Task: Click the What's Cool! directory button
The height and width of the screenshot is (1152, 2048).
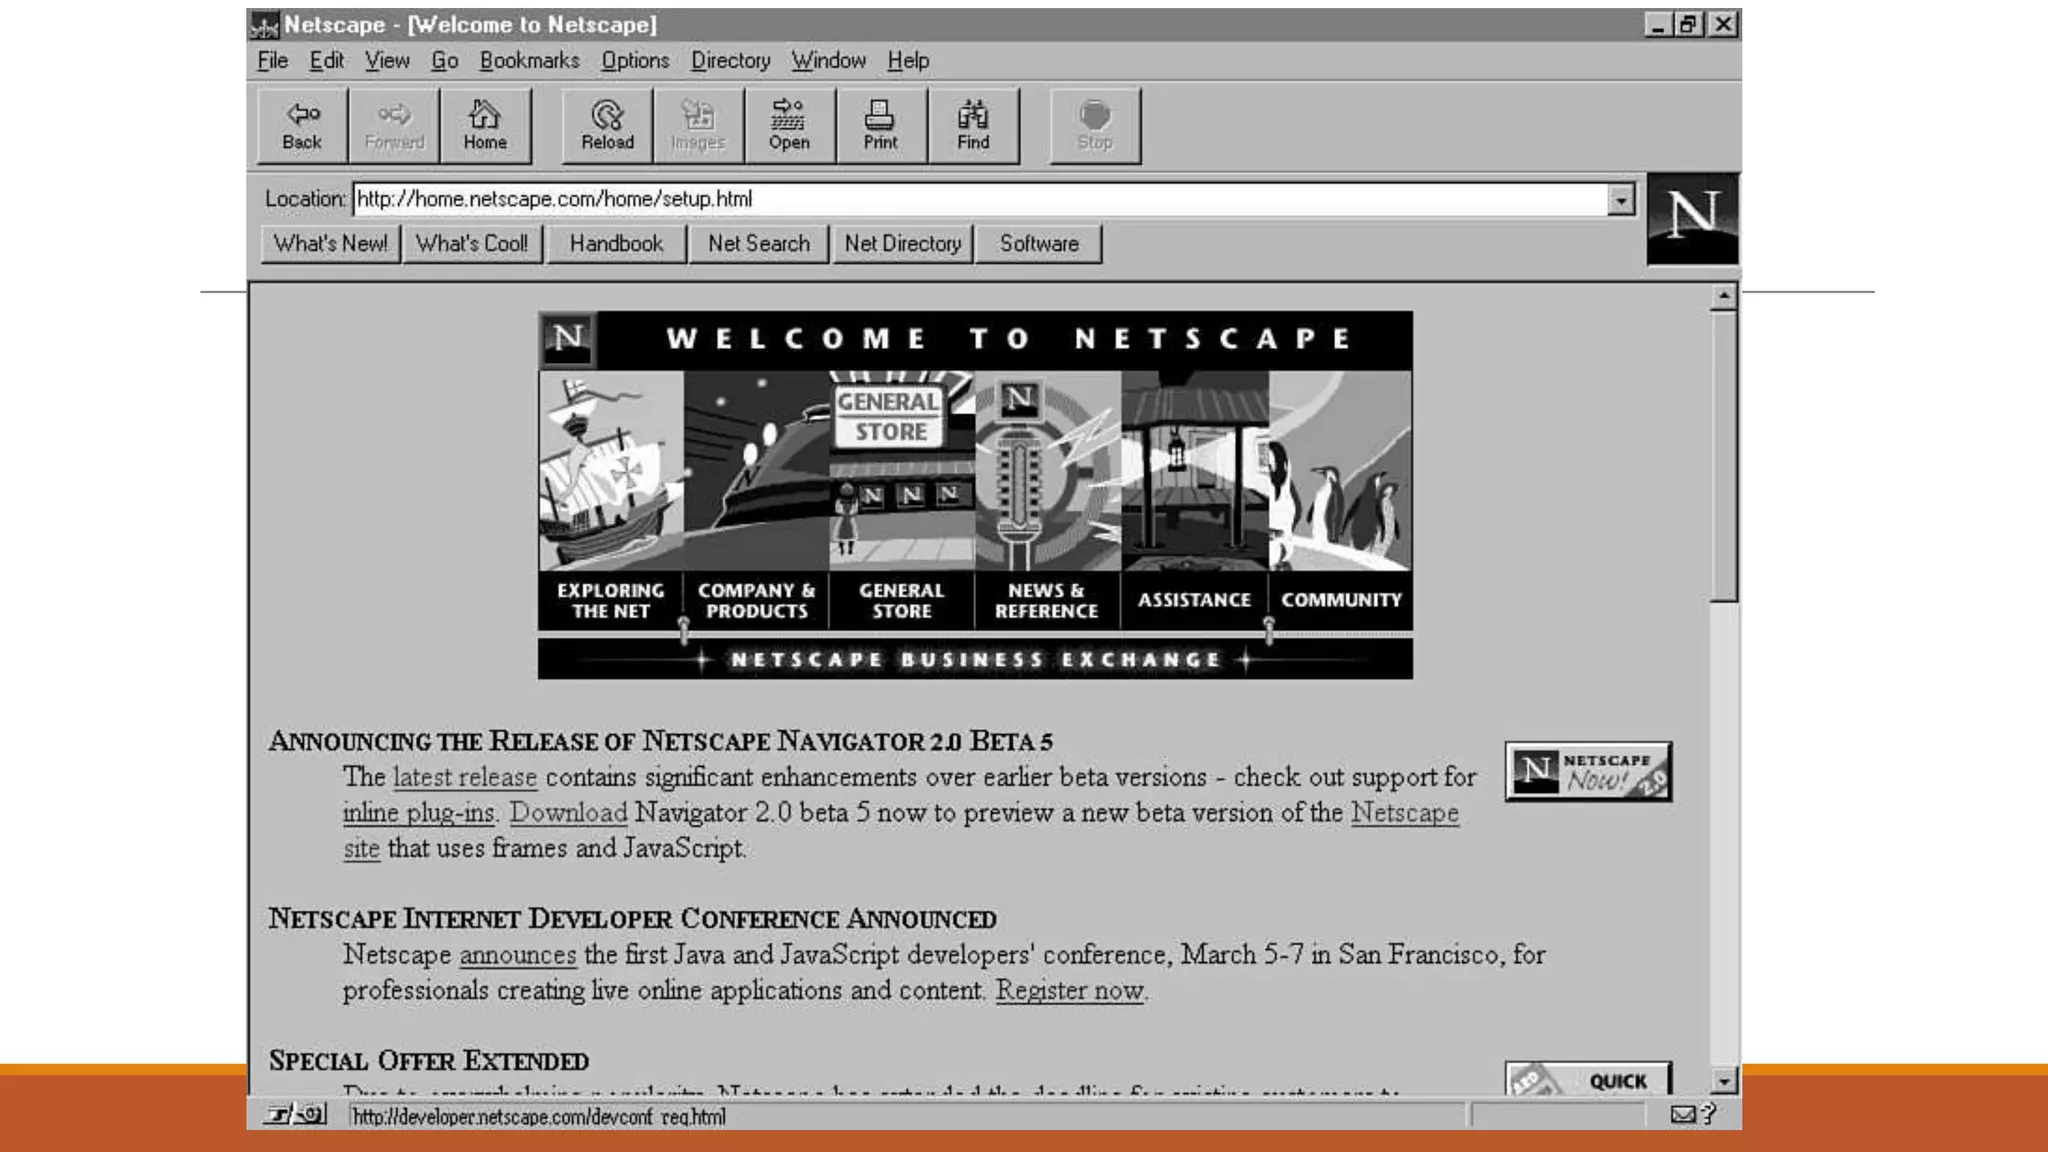Action: click(472, 244)
